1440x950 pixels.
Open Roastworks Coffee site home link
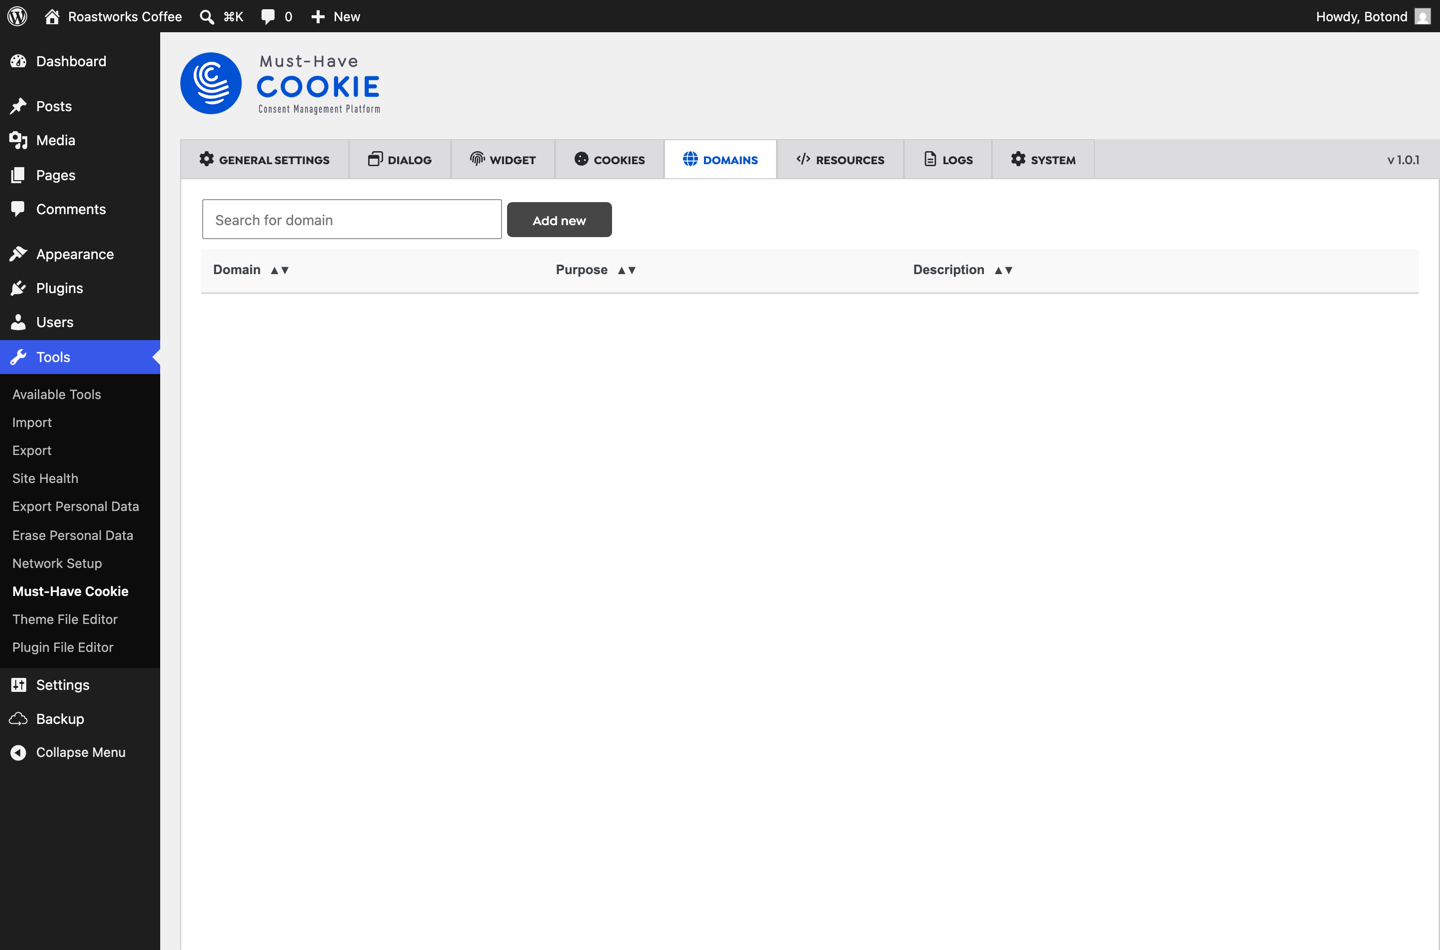pos(113,16)
